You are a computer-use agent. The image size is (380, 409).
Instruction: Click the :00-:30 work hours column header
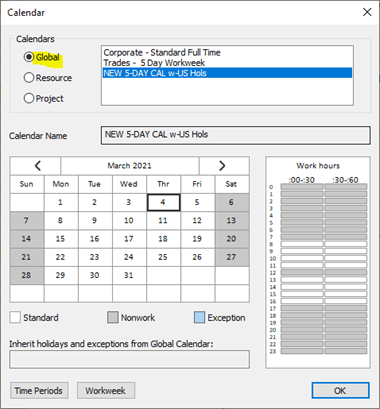click(302, 180)
